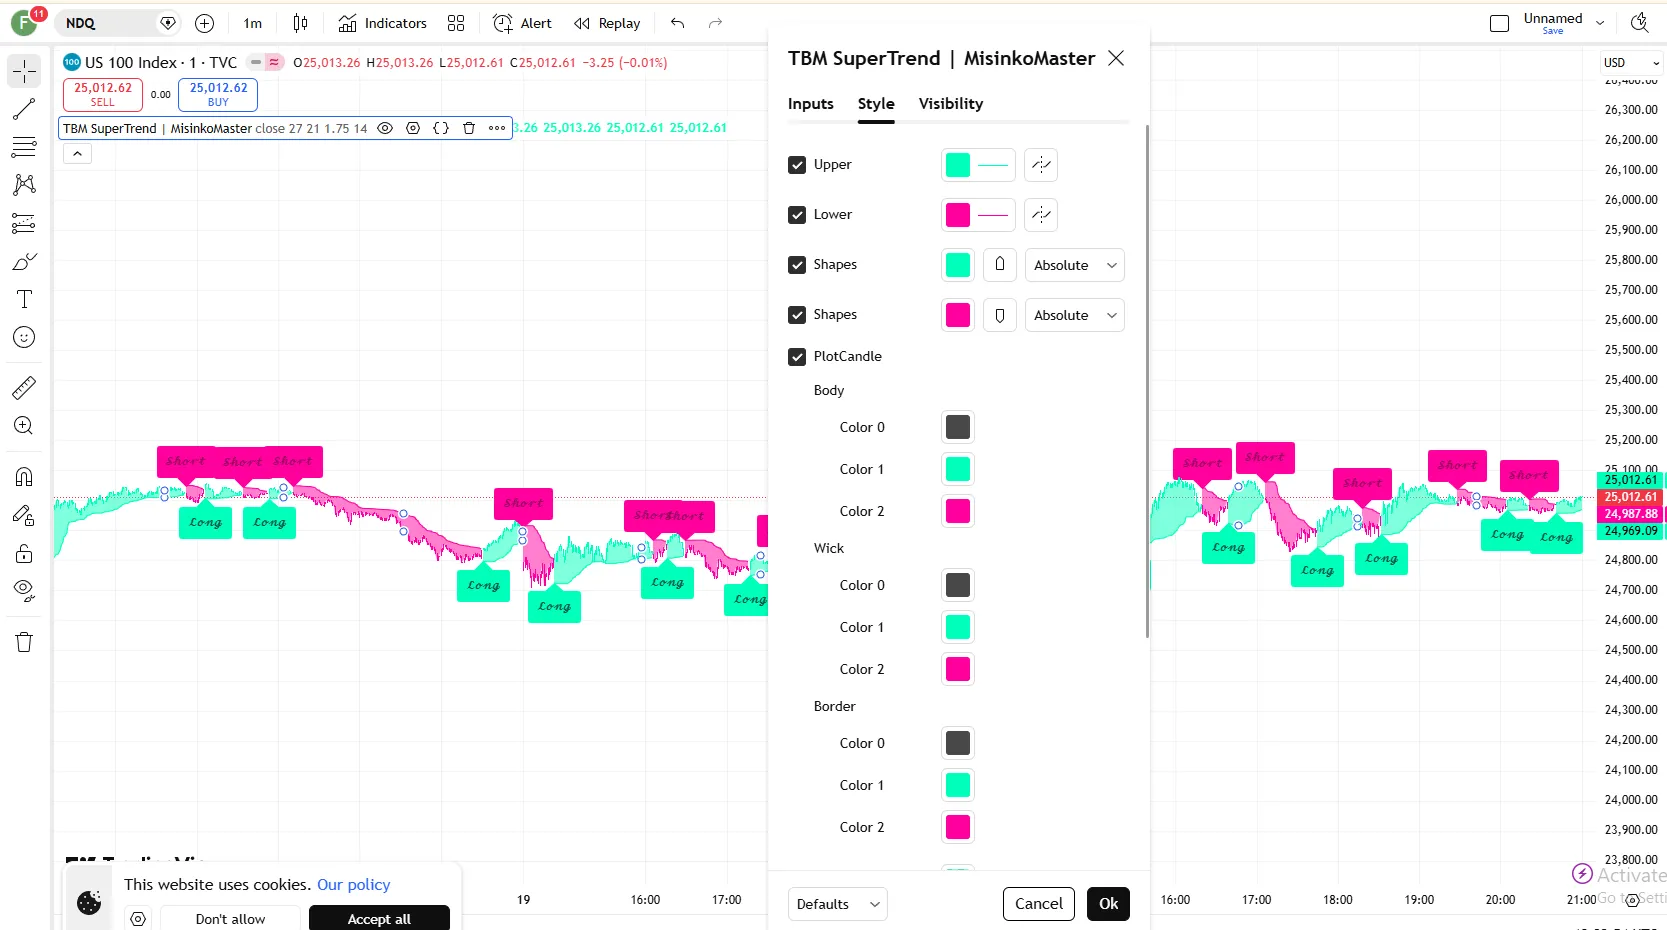This screenshot has width=1667, height=930.
Task: Select the text annotation tool
Action: 24,299
